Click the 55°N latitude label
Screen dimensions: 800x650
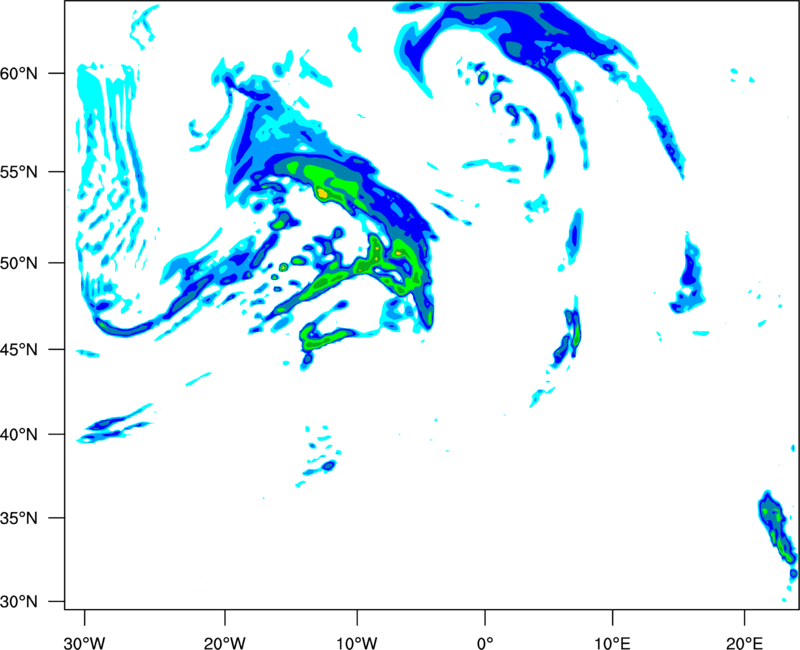[x=19, y=172]
